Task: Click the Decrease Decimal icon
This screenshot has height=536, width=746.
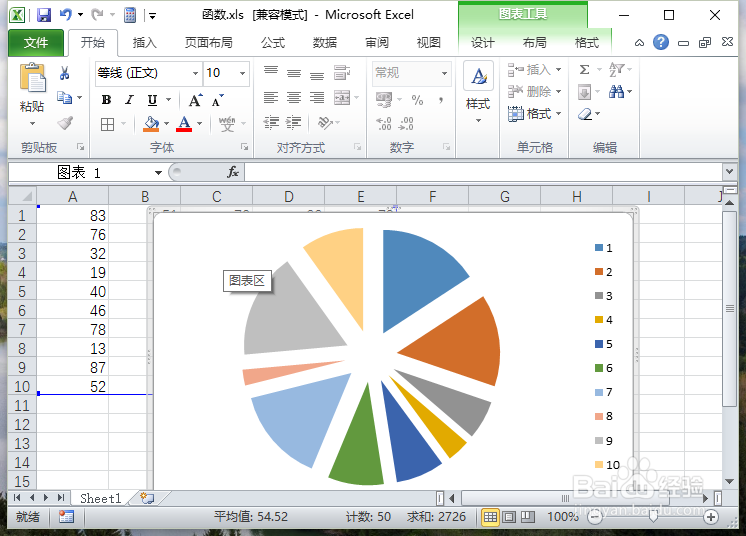Action: (x=406, y=124)
